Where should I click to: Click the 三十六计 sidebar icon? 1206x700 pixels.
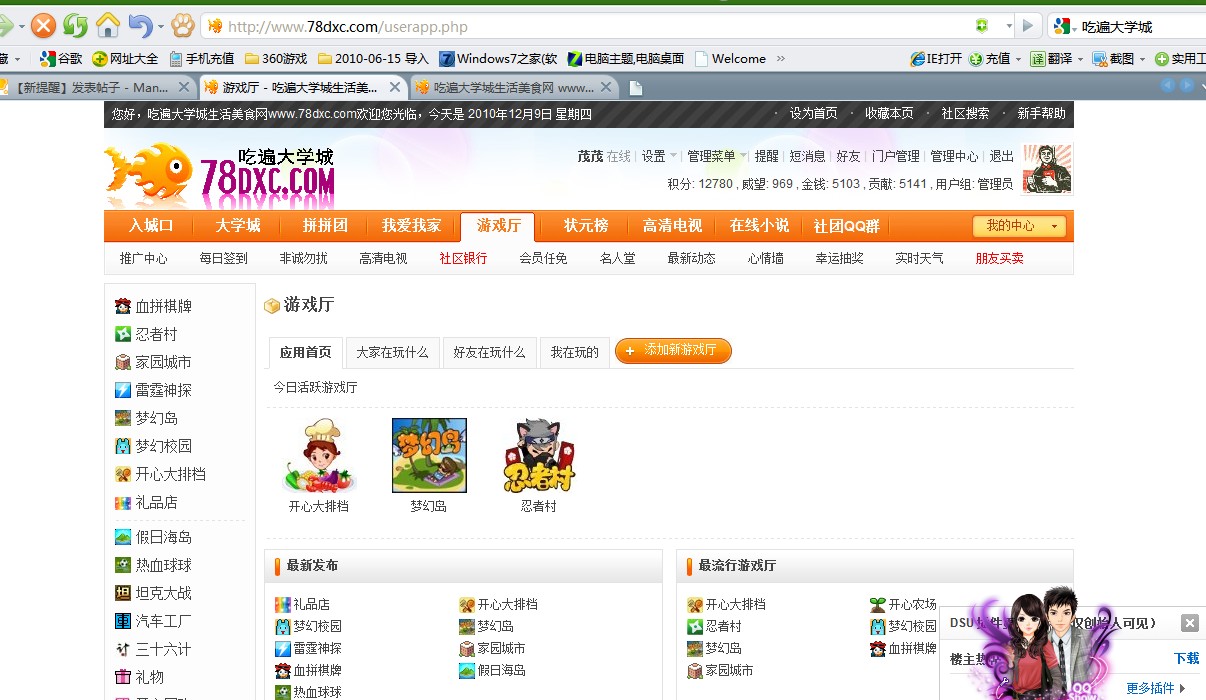(x=123, y=649)
